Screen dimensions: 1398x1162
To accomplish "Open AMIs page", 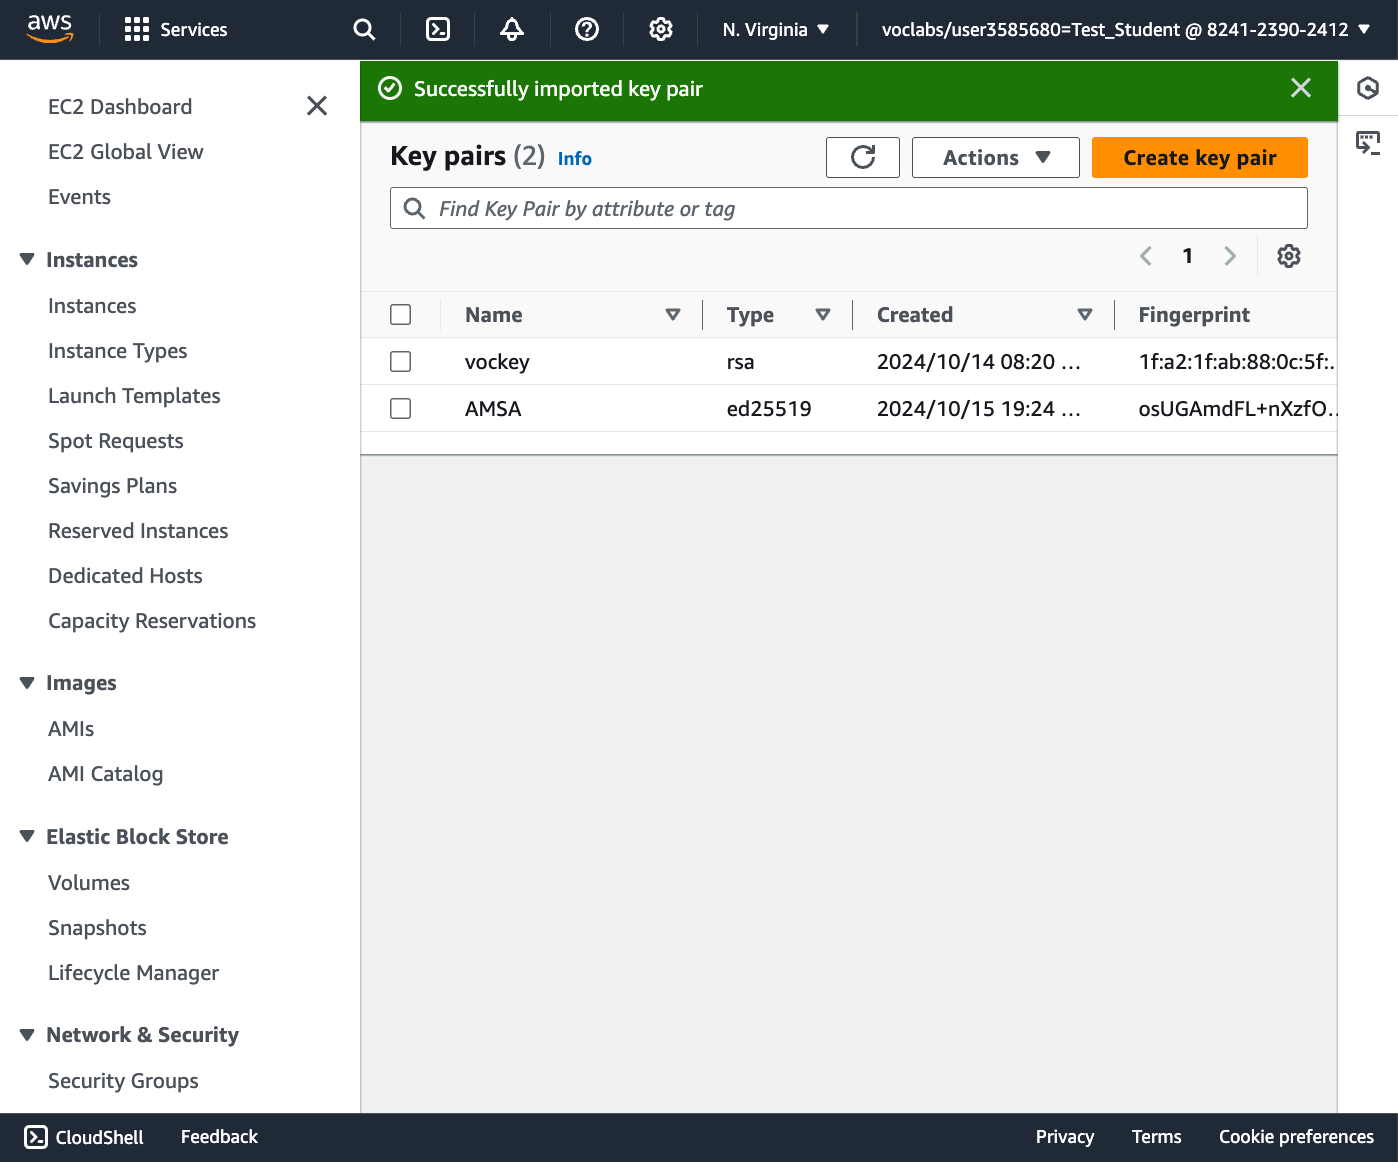I will 71,729.
